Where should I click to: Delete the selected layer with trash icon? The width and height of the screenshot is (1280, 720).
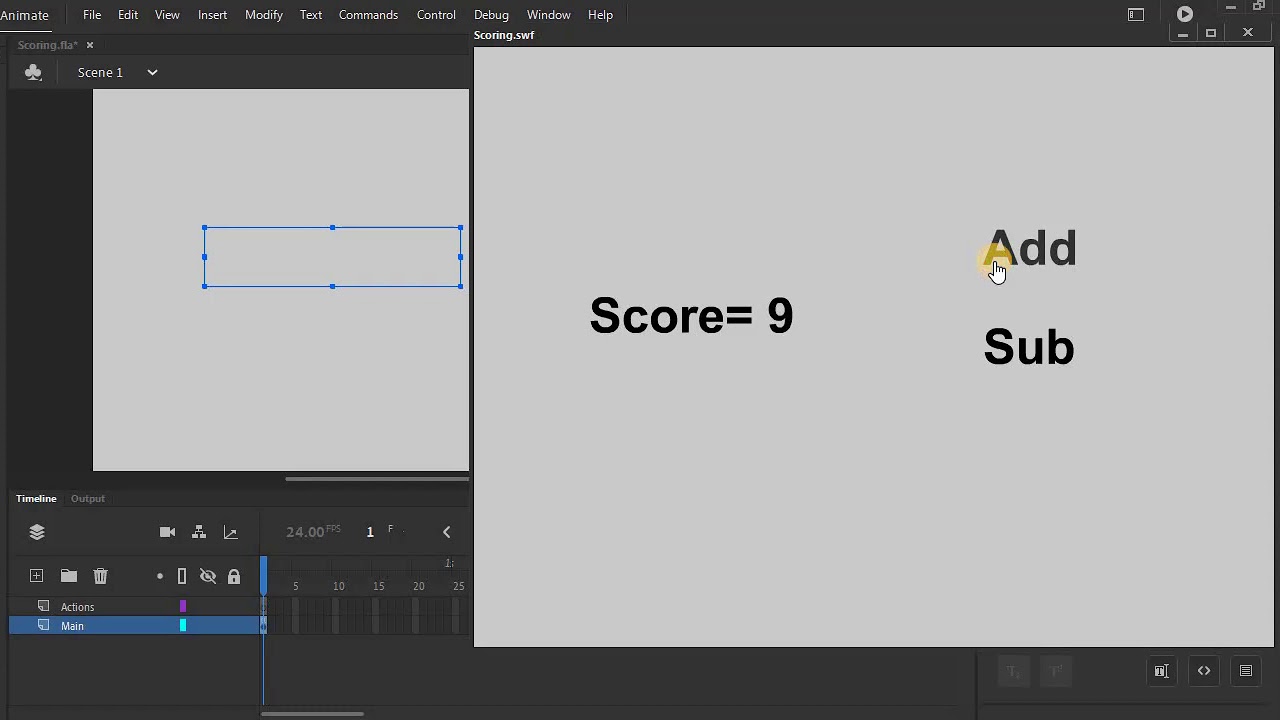(x=100, y=575)
